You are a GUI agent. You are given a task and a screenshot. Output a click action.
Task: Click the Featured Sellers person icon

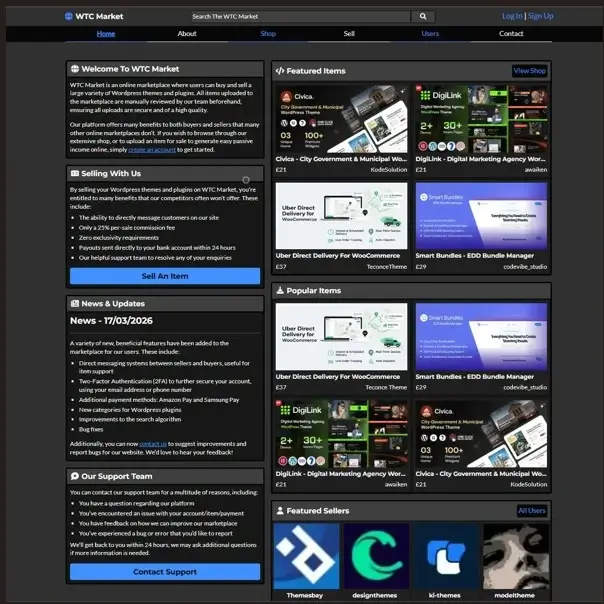(x=280, y=511)
